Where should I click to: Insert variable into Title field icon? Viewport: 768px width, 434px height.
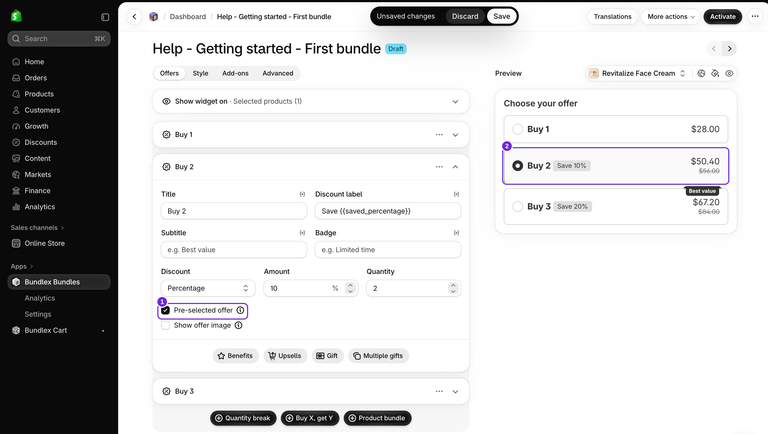pos(302,194)
